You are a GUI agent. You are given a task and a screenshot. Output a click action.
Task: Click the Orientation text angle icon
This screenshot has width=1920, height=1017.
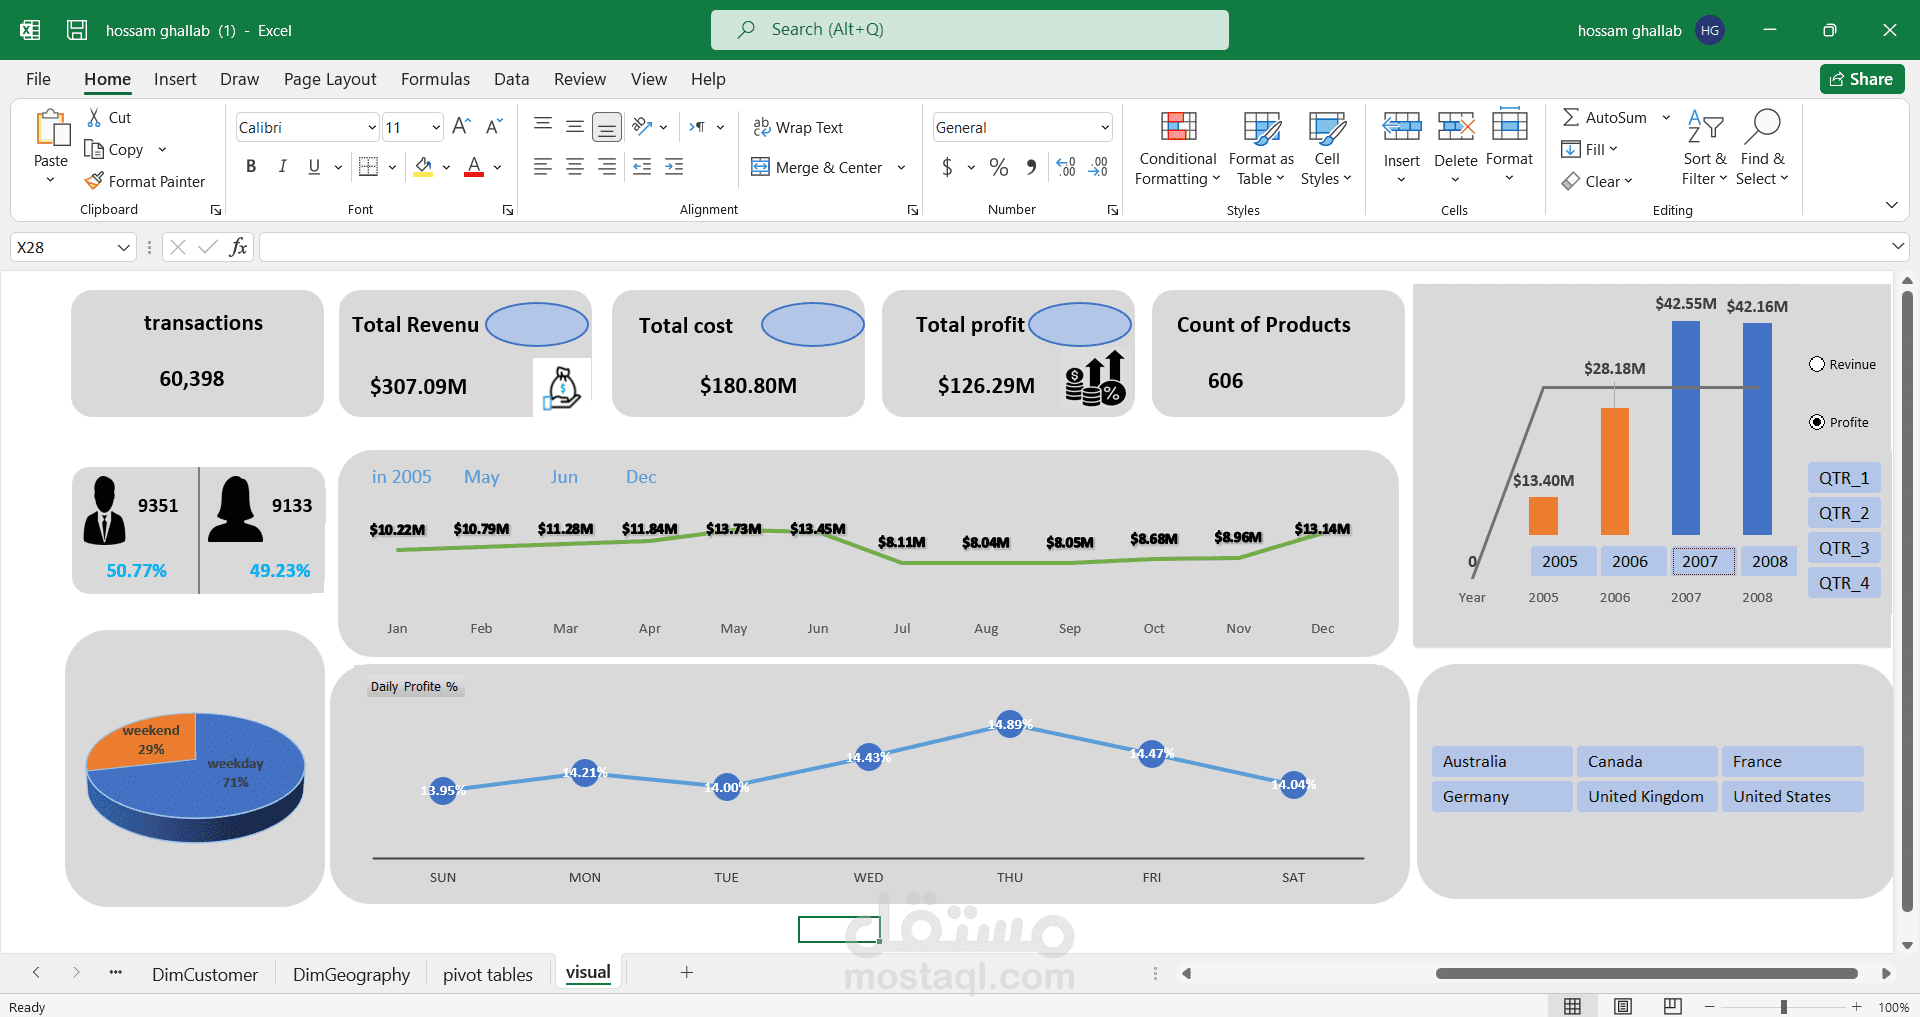pyautogui.click(x=642, y=126)
